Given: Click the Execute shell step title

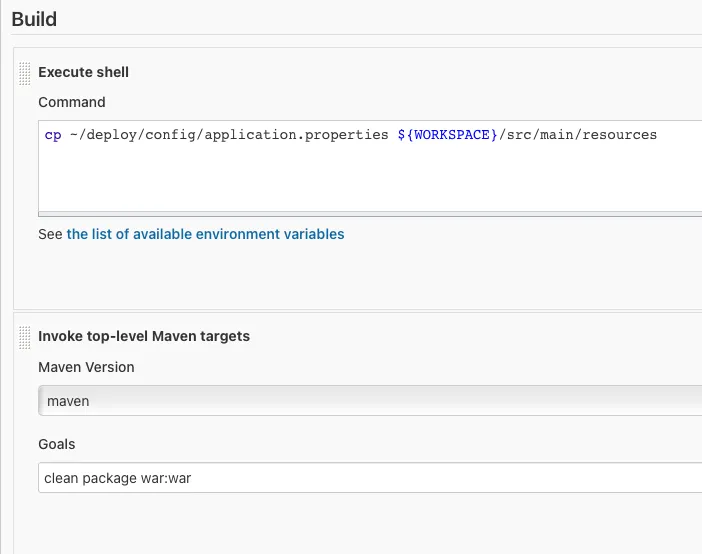Looking at the screenshot, I should 83,72.
